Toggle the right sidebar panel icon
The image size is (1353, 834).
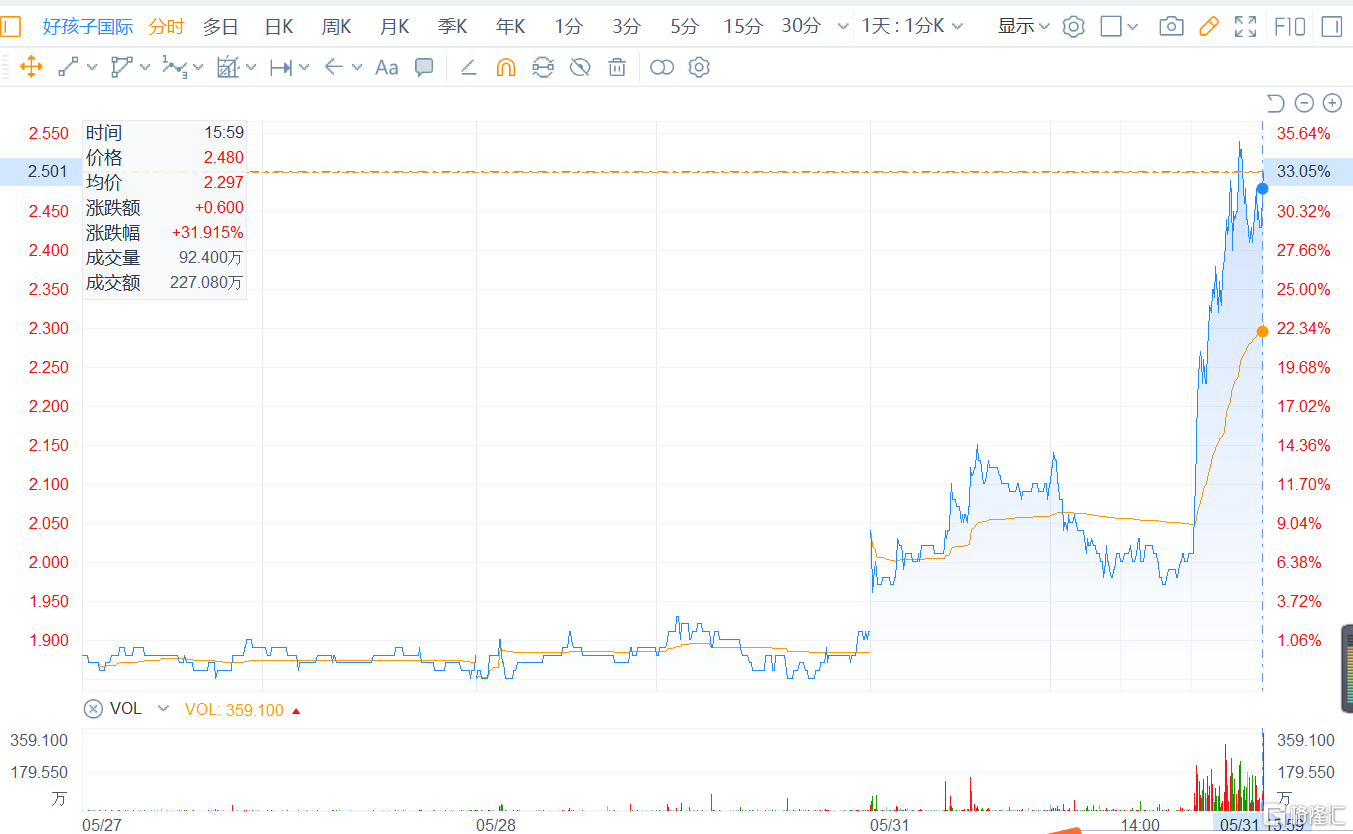tap(1331, 27)
